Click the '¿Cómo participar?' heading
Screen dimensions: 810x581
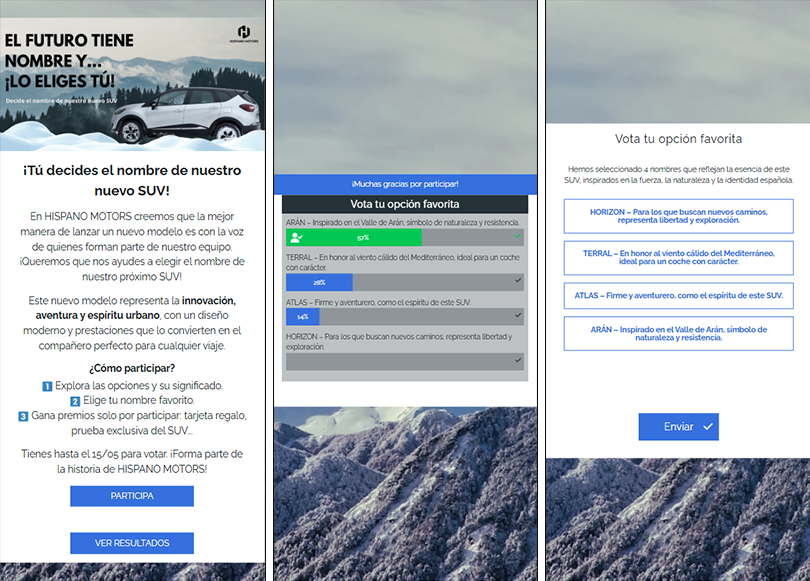[x=132, y=368]
